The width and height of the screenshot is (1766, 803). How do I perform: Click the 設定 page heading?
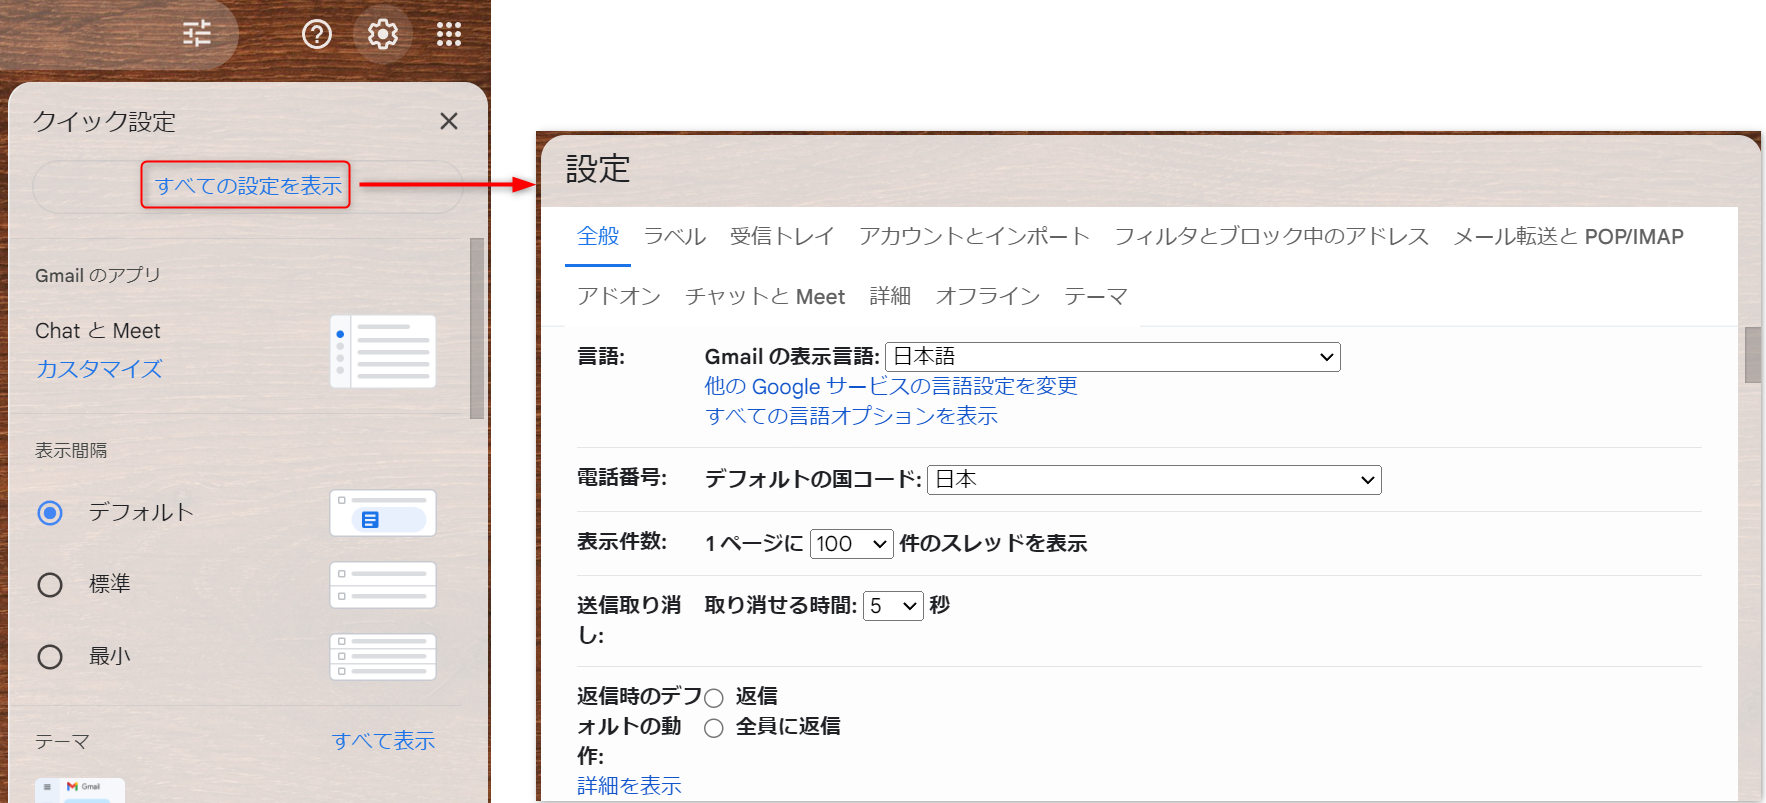[x=598, y=169]
